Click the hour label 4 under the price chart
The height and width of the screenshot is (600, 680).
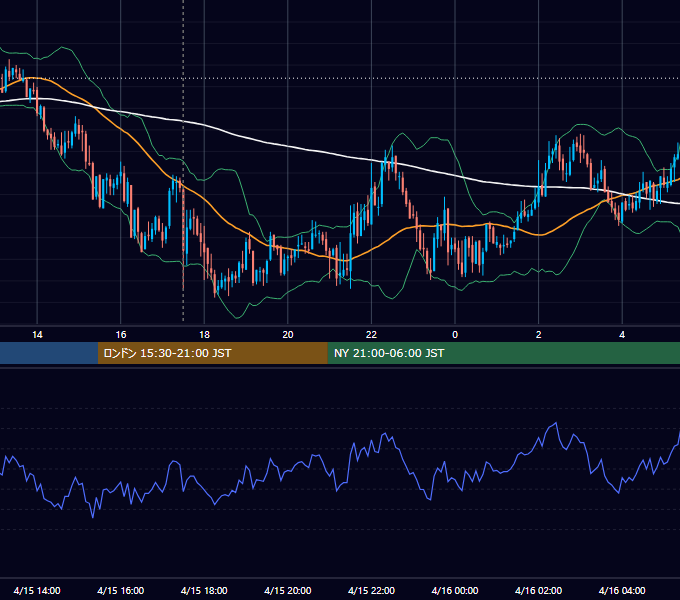622,335
